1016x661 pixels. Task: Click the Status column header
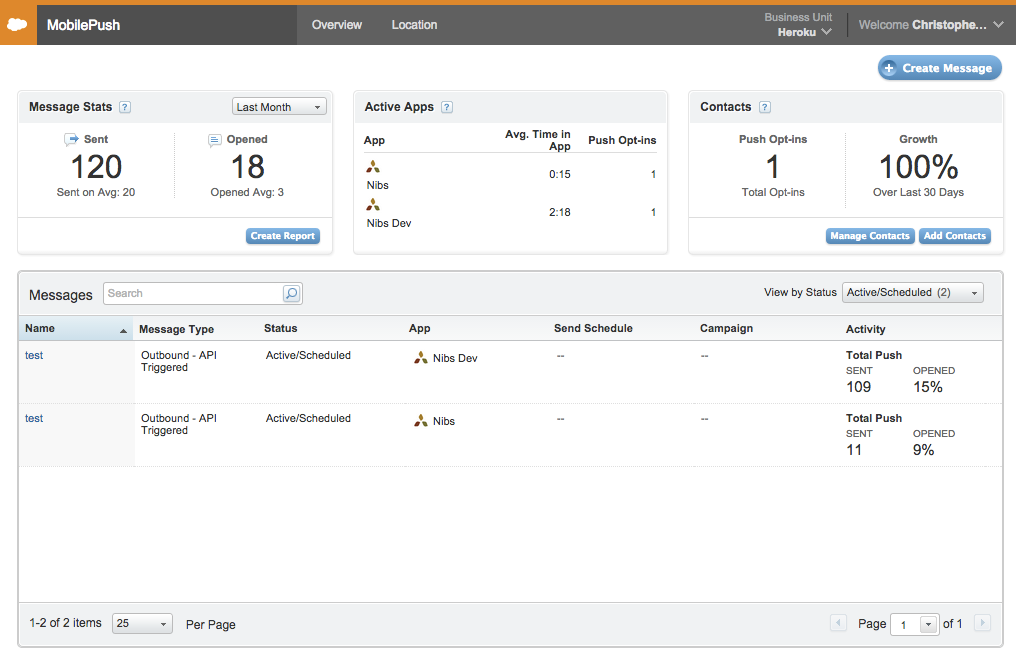[281, 329]
